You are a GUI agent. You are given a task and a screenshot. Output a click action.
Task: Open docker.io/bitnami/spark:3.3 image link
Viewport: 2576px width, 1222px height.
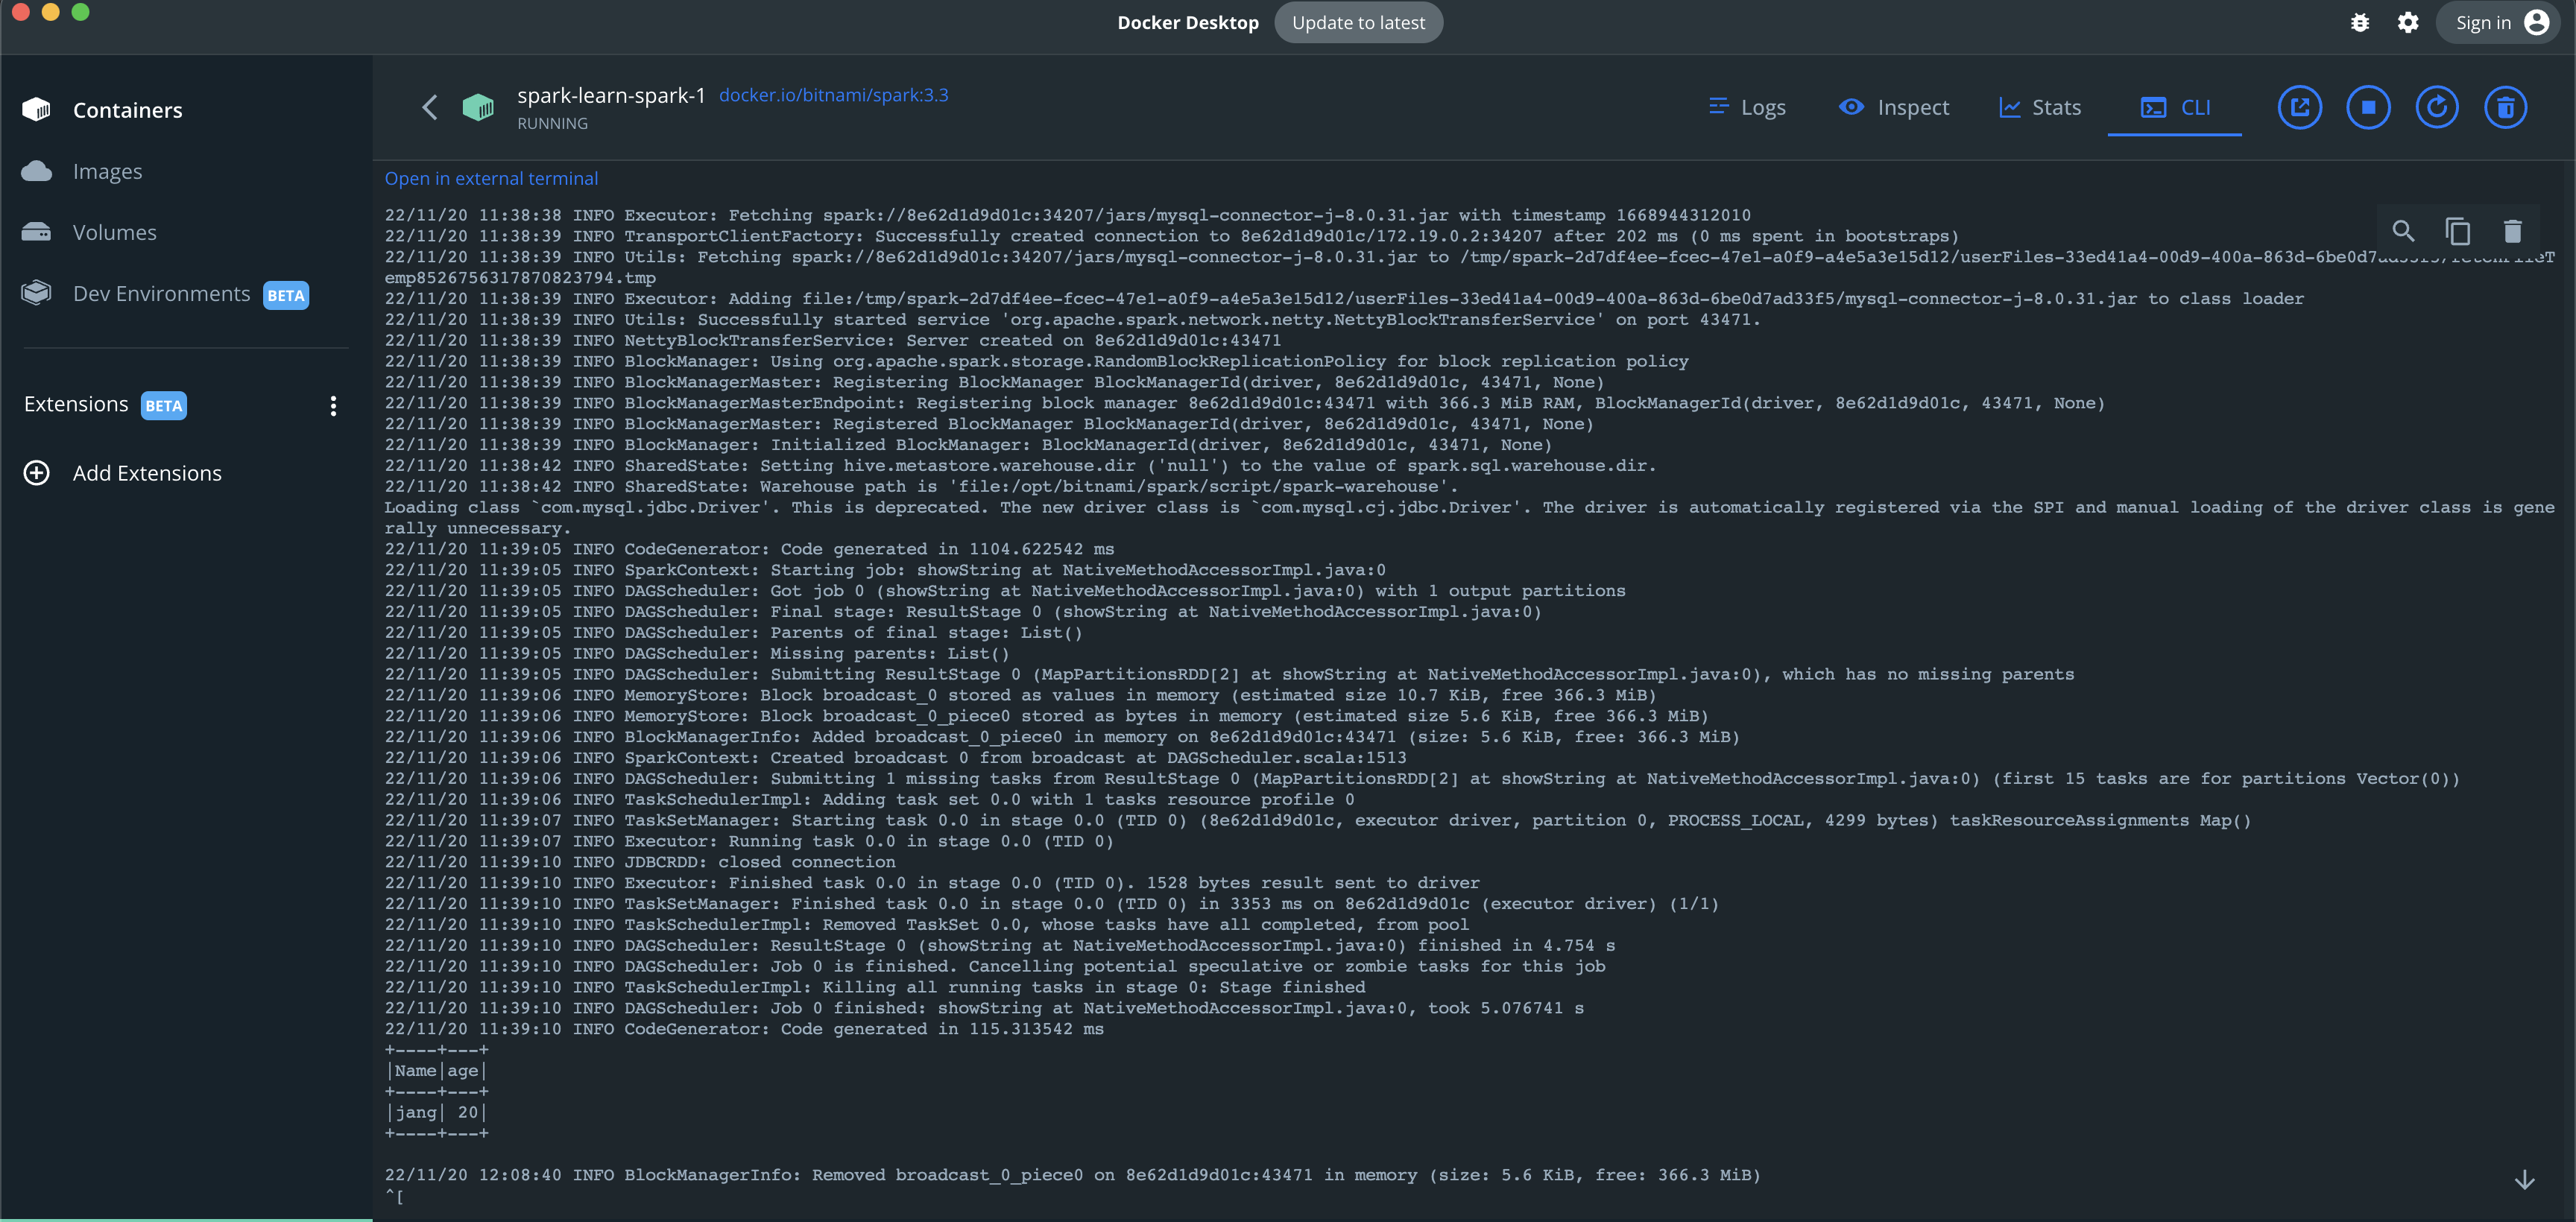833,95
